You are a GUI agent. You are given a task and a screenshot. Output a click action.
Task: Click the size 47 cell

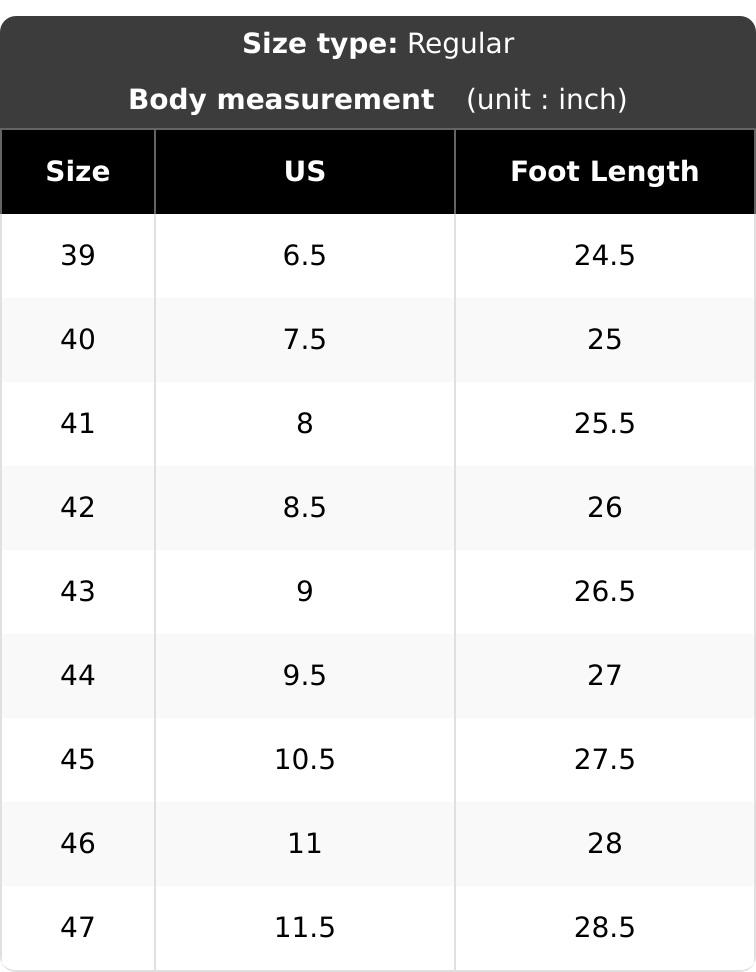pos(78,927)
